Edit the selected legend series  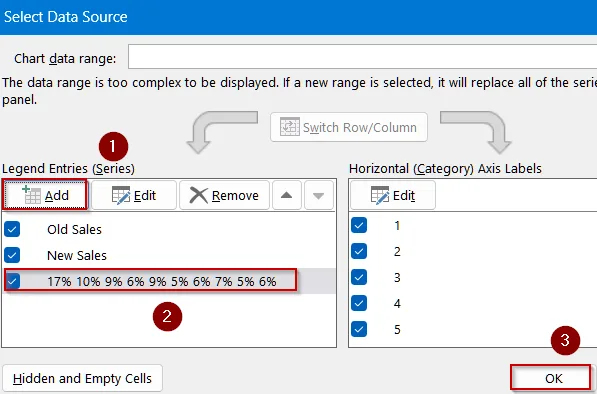(x=134, y=195)
